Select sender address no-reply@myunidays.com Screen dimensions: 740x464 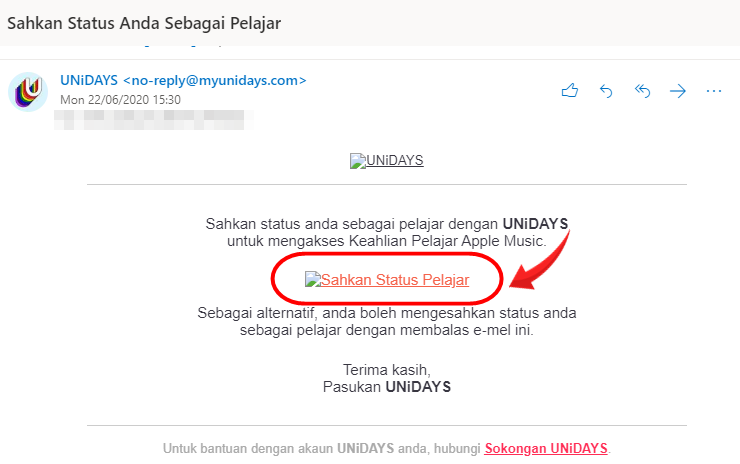tap(215, 81)
